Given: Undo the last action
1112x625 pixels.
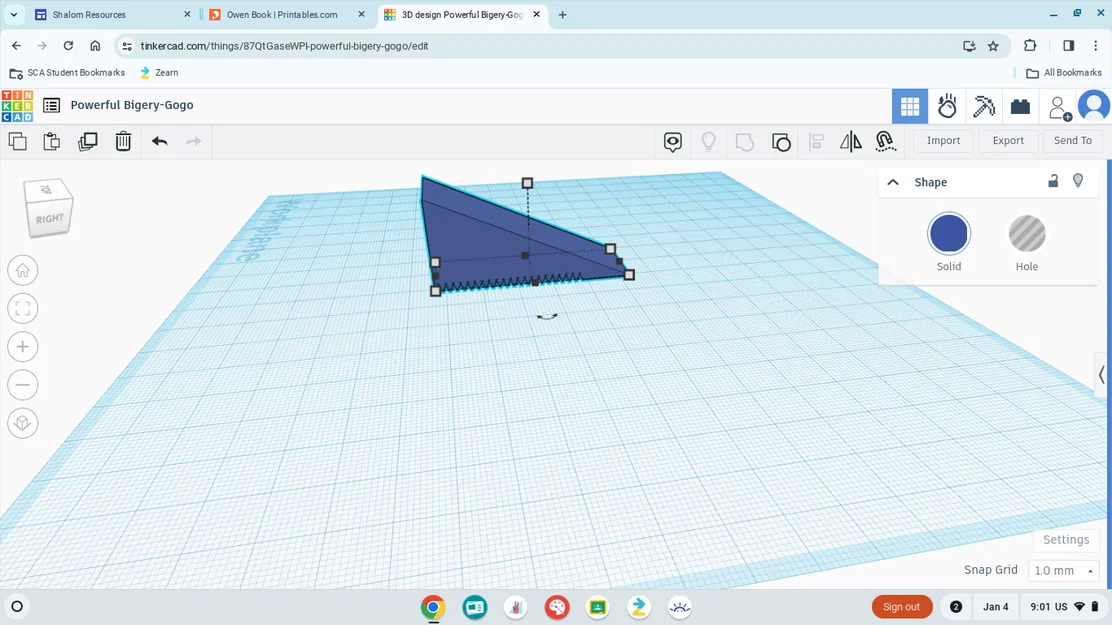Looking at the screenshot, I should point(160,141).
